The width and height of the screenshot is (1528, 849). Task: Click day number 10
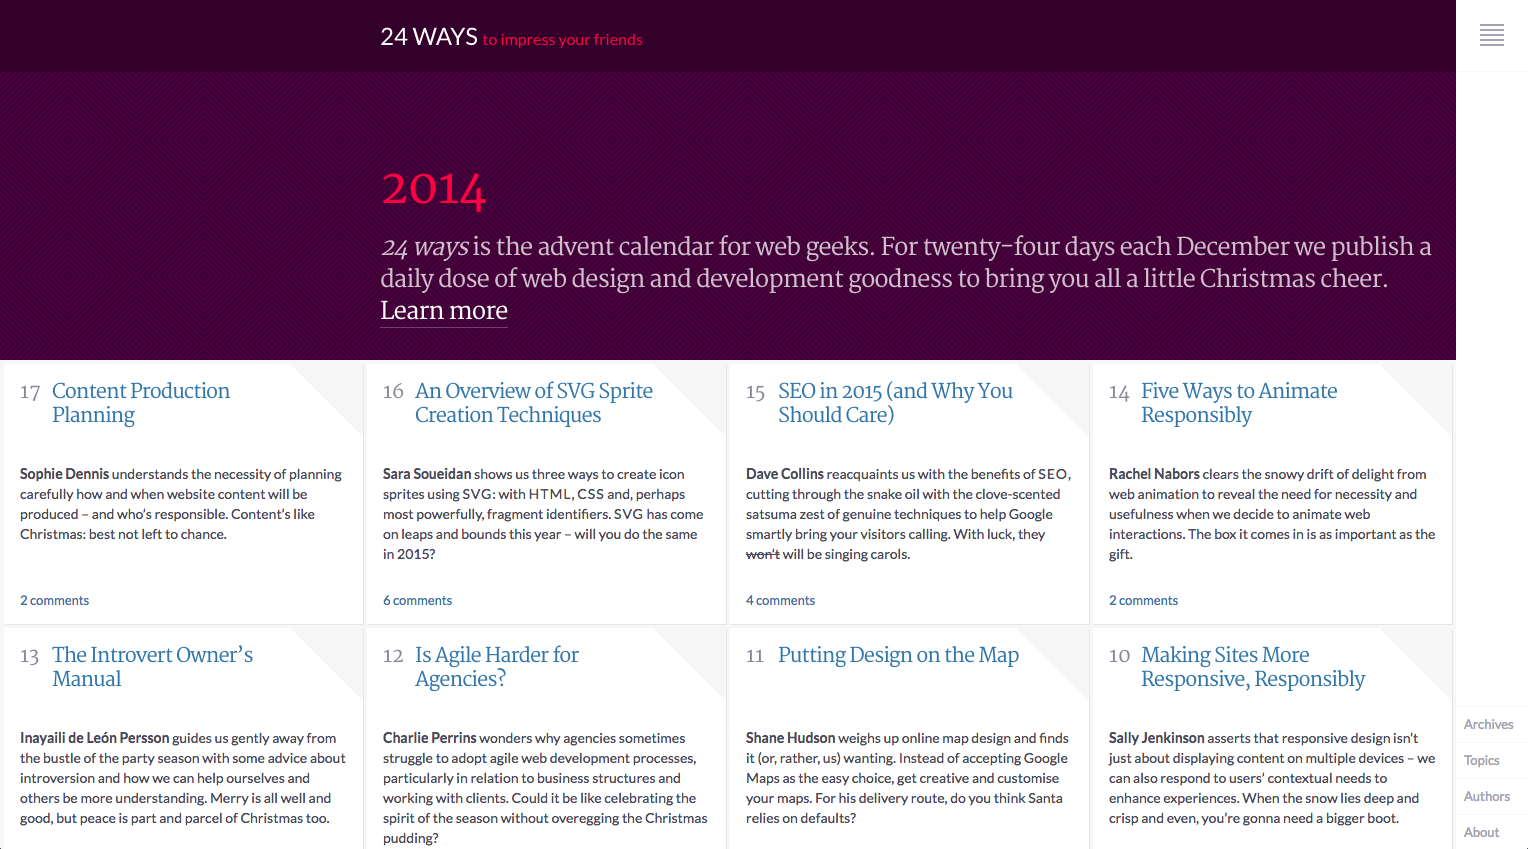coord(1119,656)
